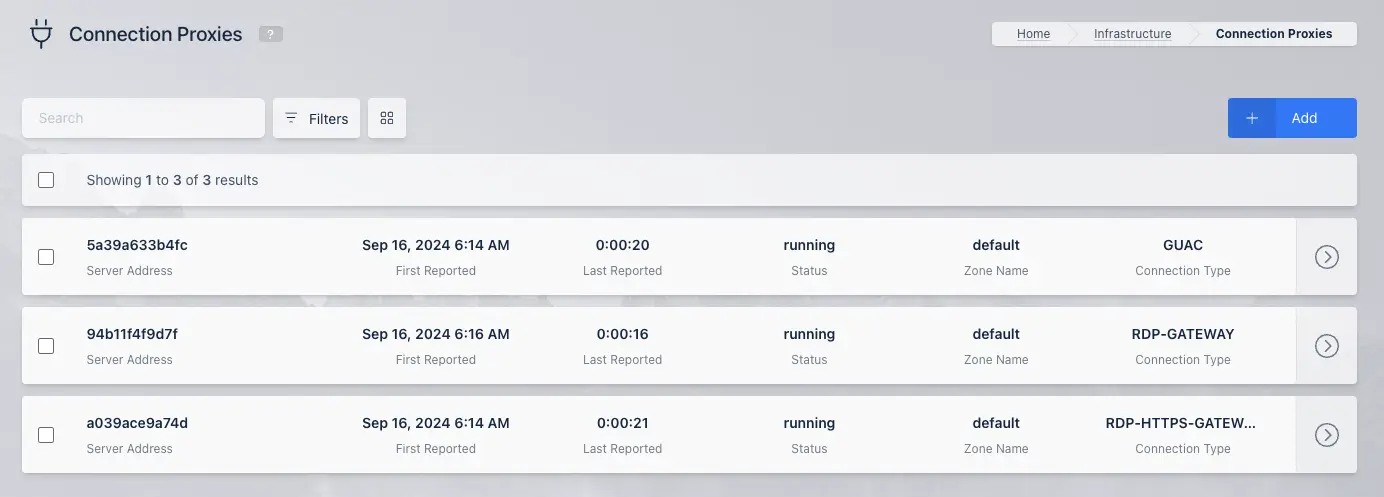Go to Home in the breadcrumb
The image size is (1384, 497).
click(1033, 34)
